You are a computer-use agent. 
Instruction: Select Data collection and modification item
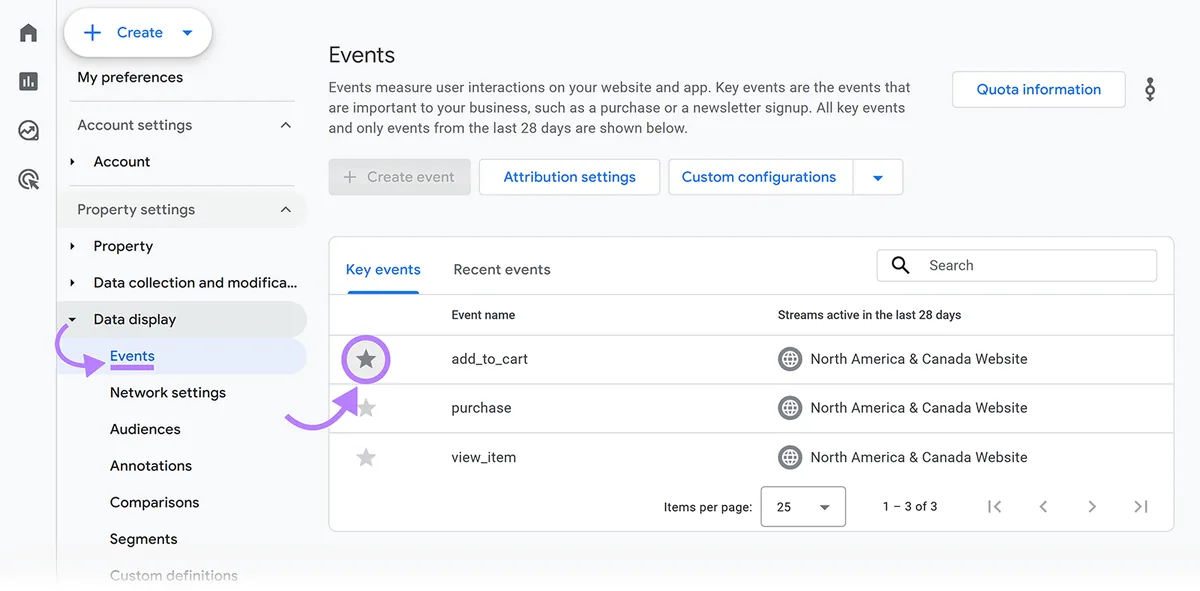(x=195, y=283)
